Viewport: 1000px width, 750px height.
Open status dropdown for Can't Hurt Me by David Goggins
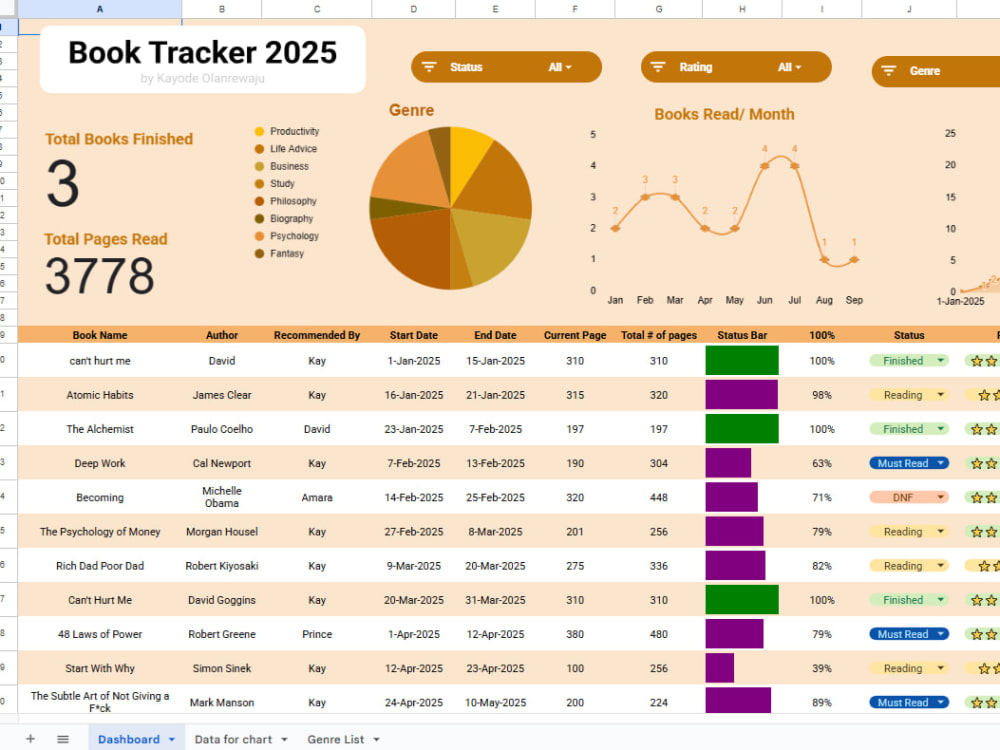tap(940, 600)
